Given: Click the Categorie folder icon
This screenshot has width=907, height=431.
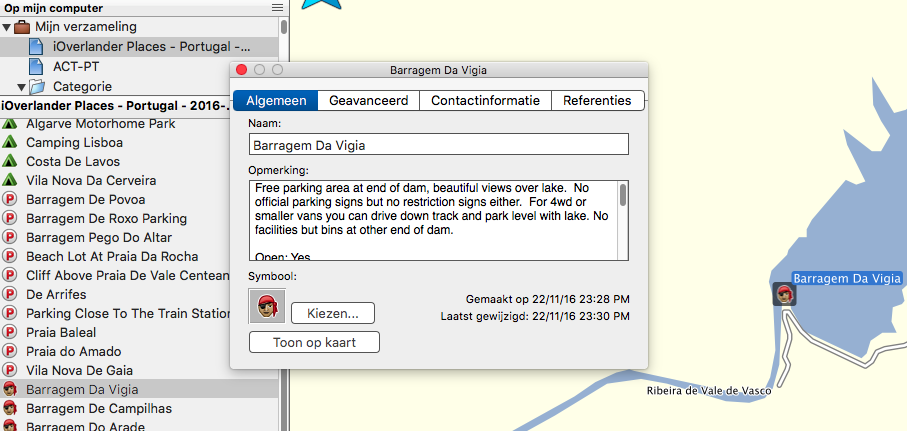Looking at the screenshot, I should pos(37,87).
